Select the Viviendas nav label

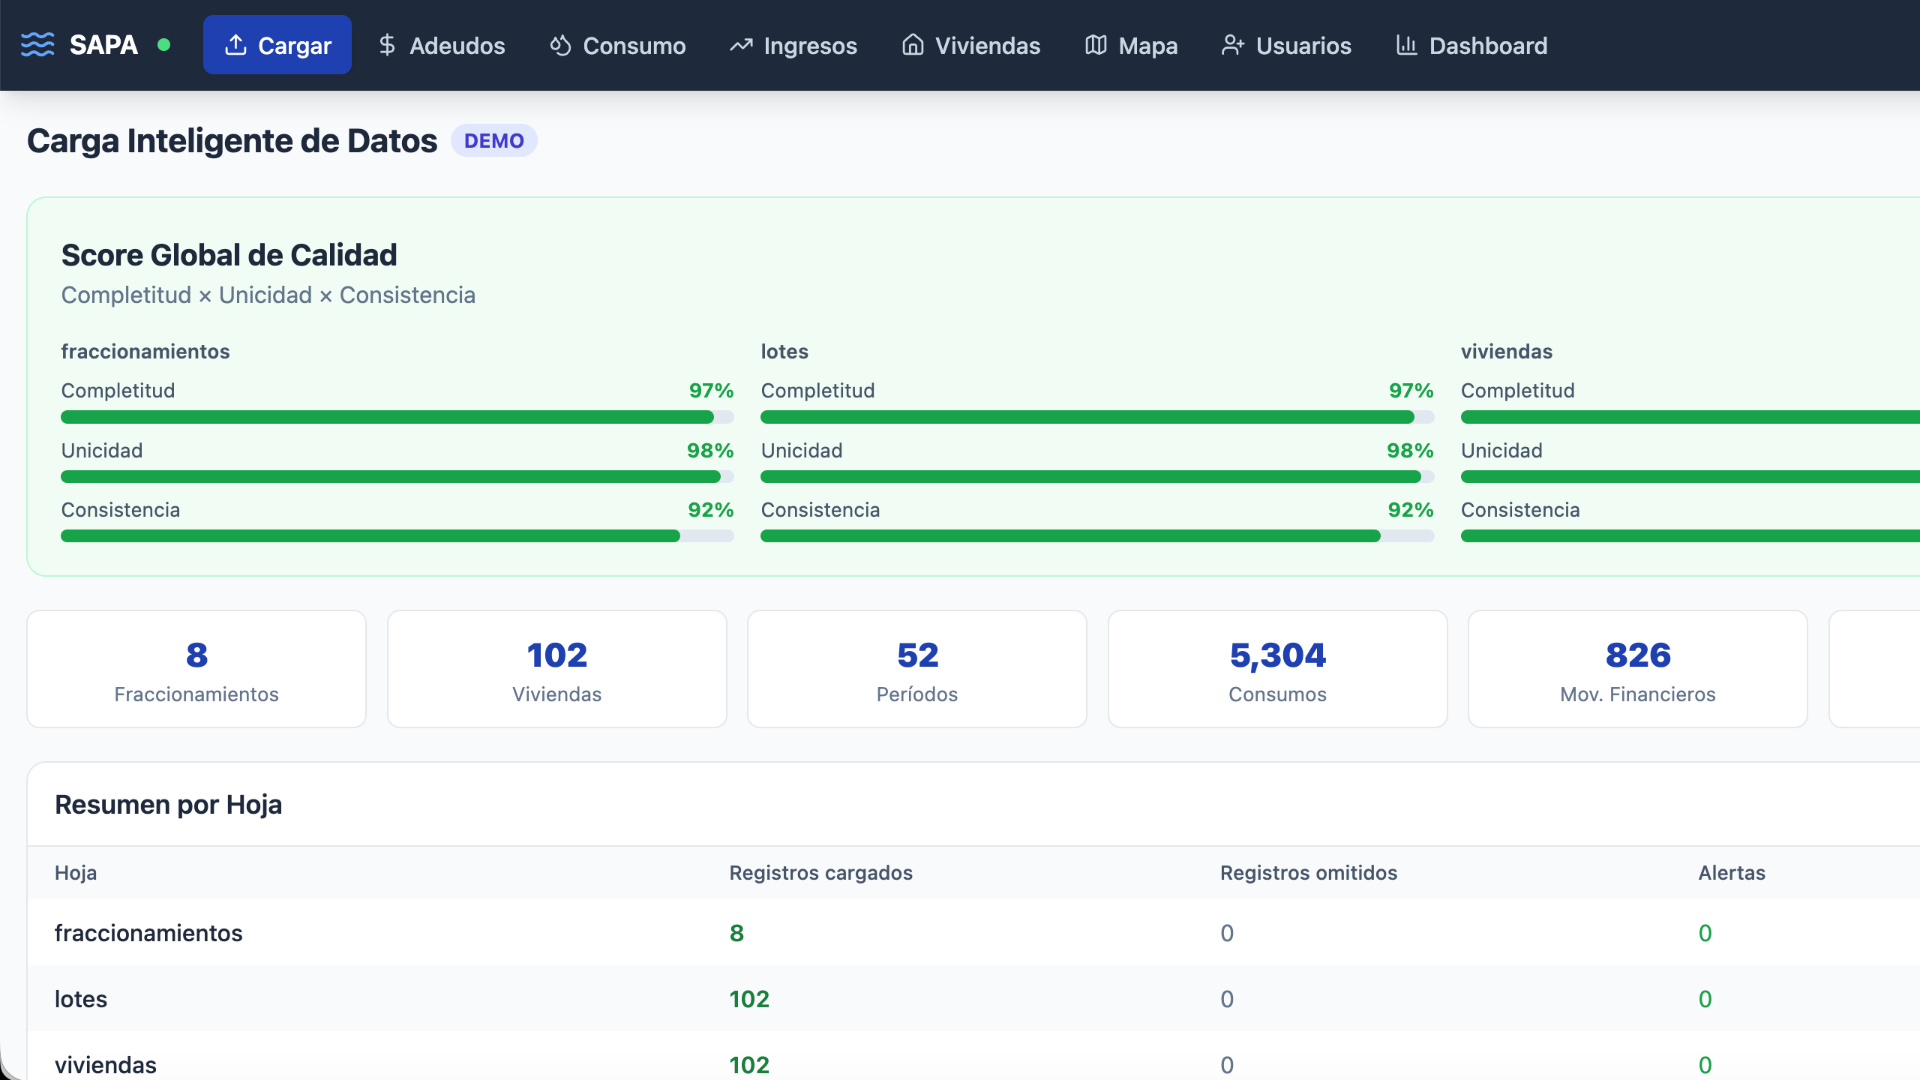(988, 46)
